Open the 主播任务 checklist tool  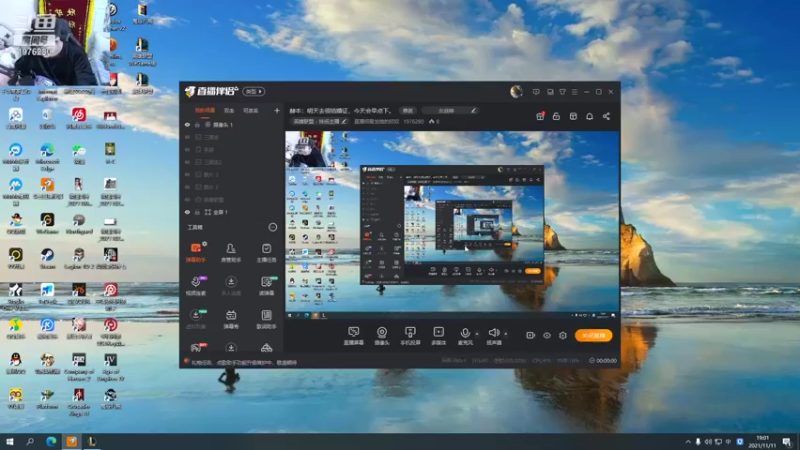266,252
